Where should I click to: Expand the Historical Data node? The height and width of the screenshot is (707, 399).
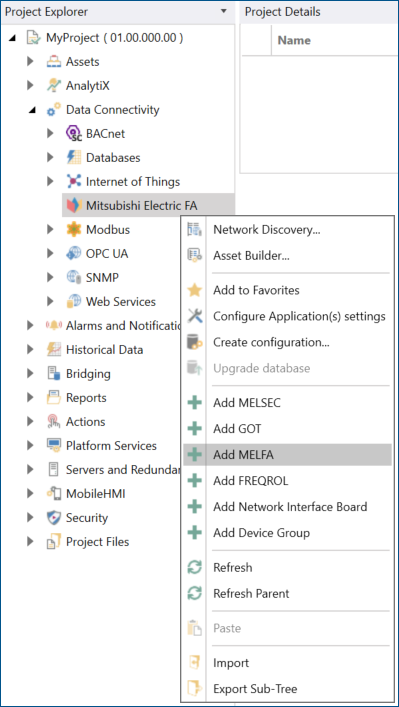click(x=30, y=349)
